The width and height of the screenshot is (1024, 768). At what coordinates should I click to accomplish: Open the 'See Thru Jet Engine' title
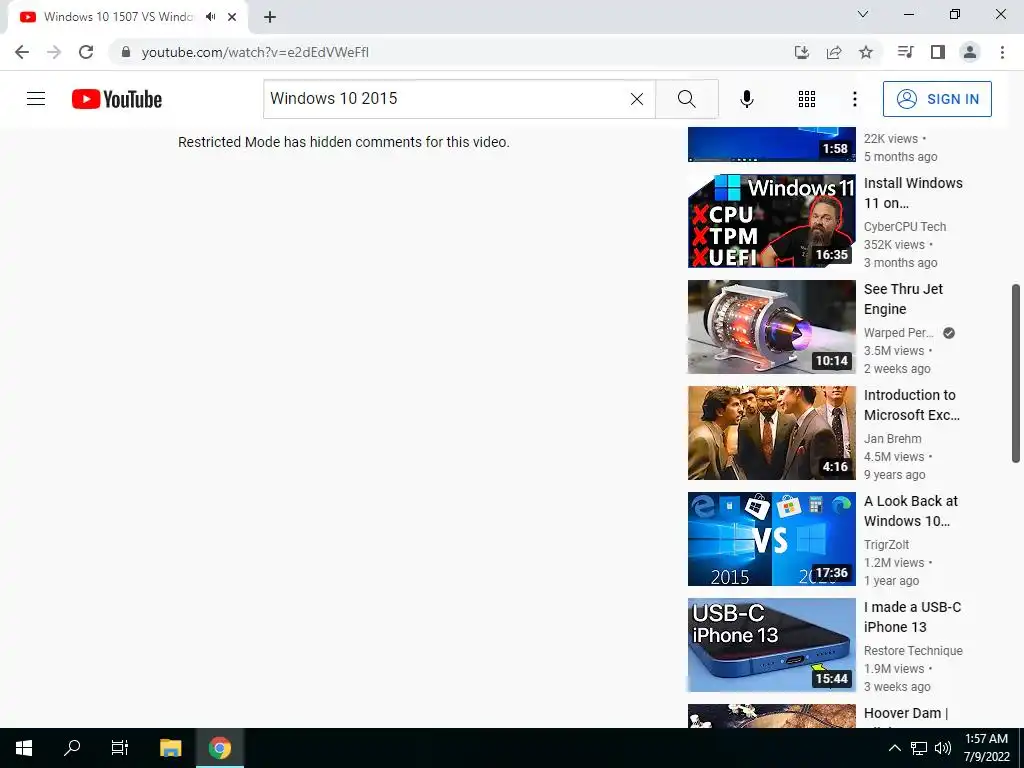click(x=903, y=299)
